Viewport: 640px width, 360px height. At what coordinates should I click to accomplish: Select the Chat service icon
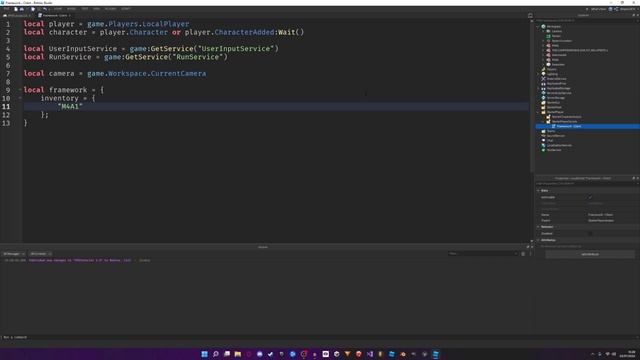coord(544,140)
